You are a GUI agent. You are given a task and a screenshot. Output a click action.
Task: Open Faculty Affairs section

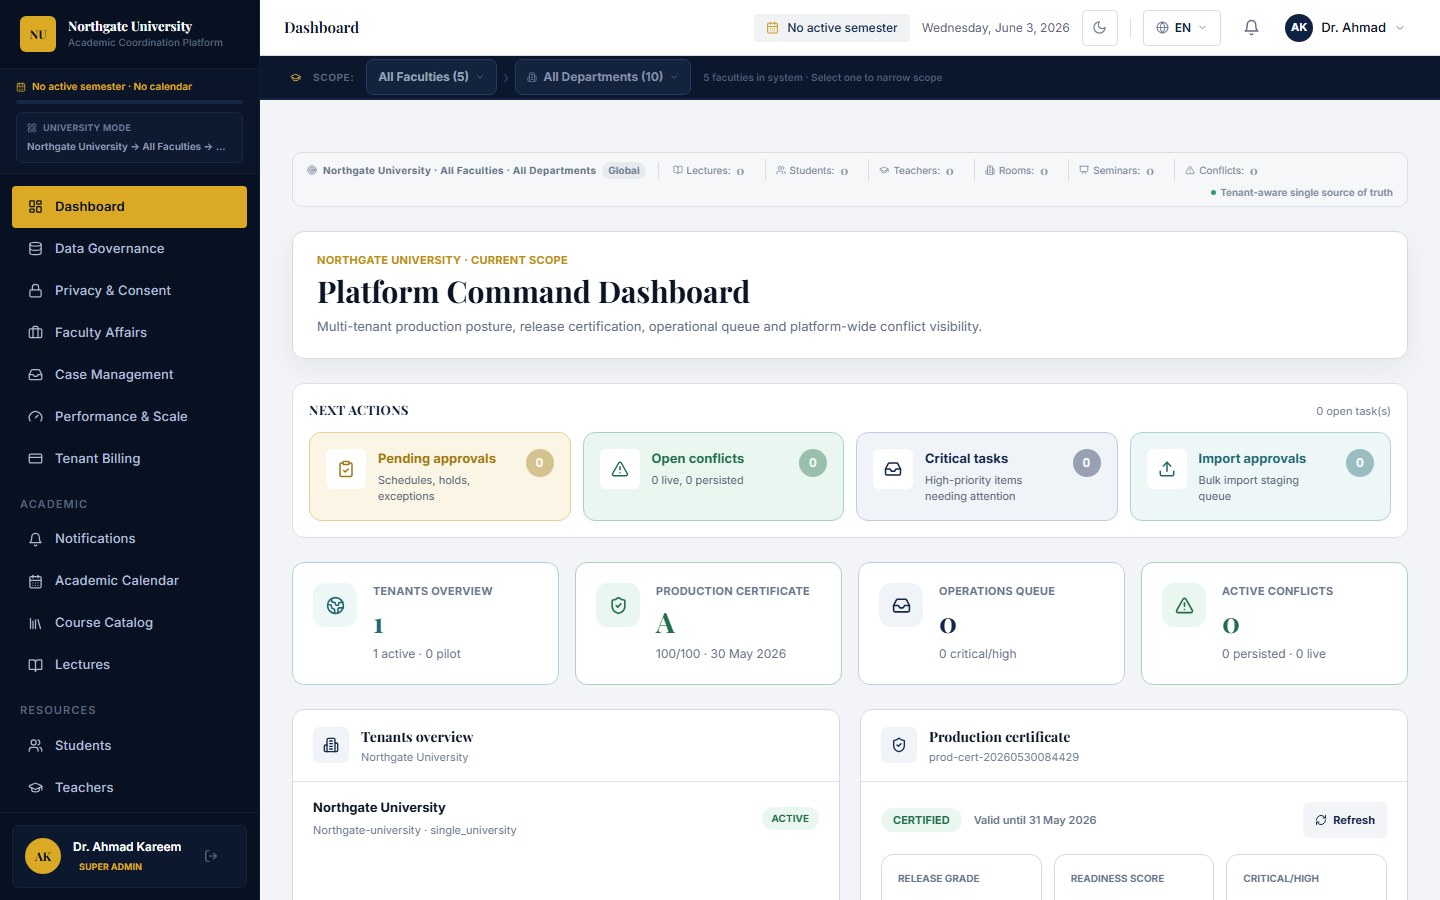[129, 333]
